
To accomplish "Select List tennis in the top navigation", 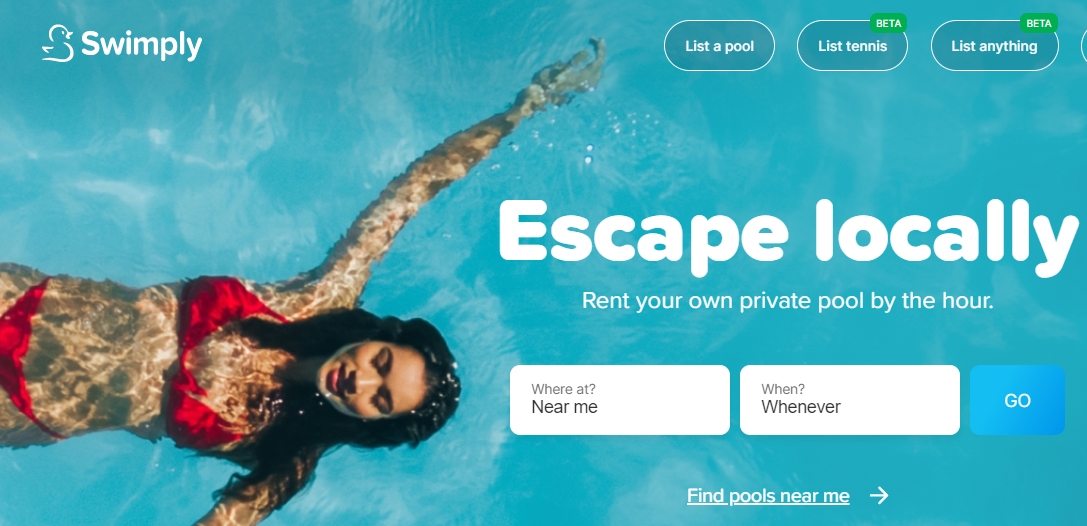I will 852,46.
